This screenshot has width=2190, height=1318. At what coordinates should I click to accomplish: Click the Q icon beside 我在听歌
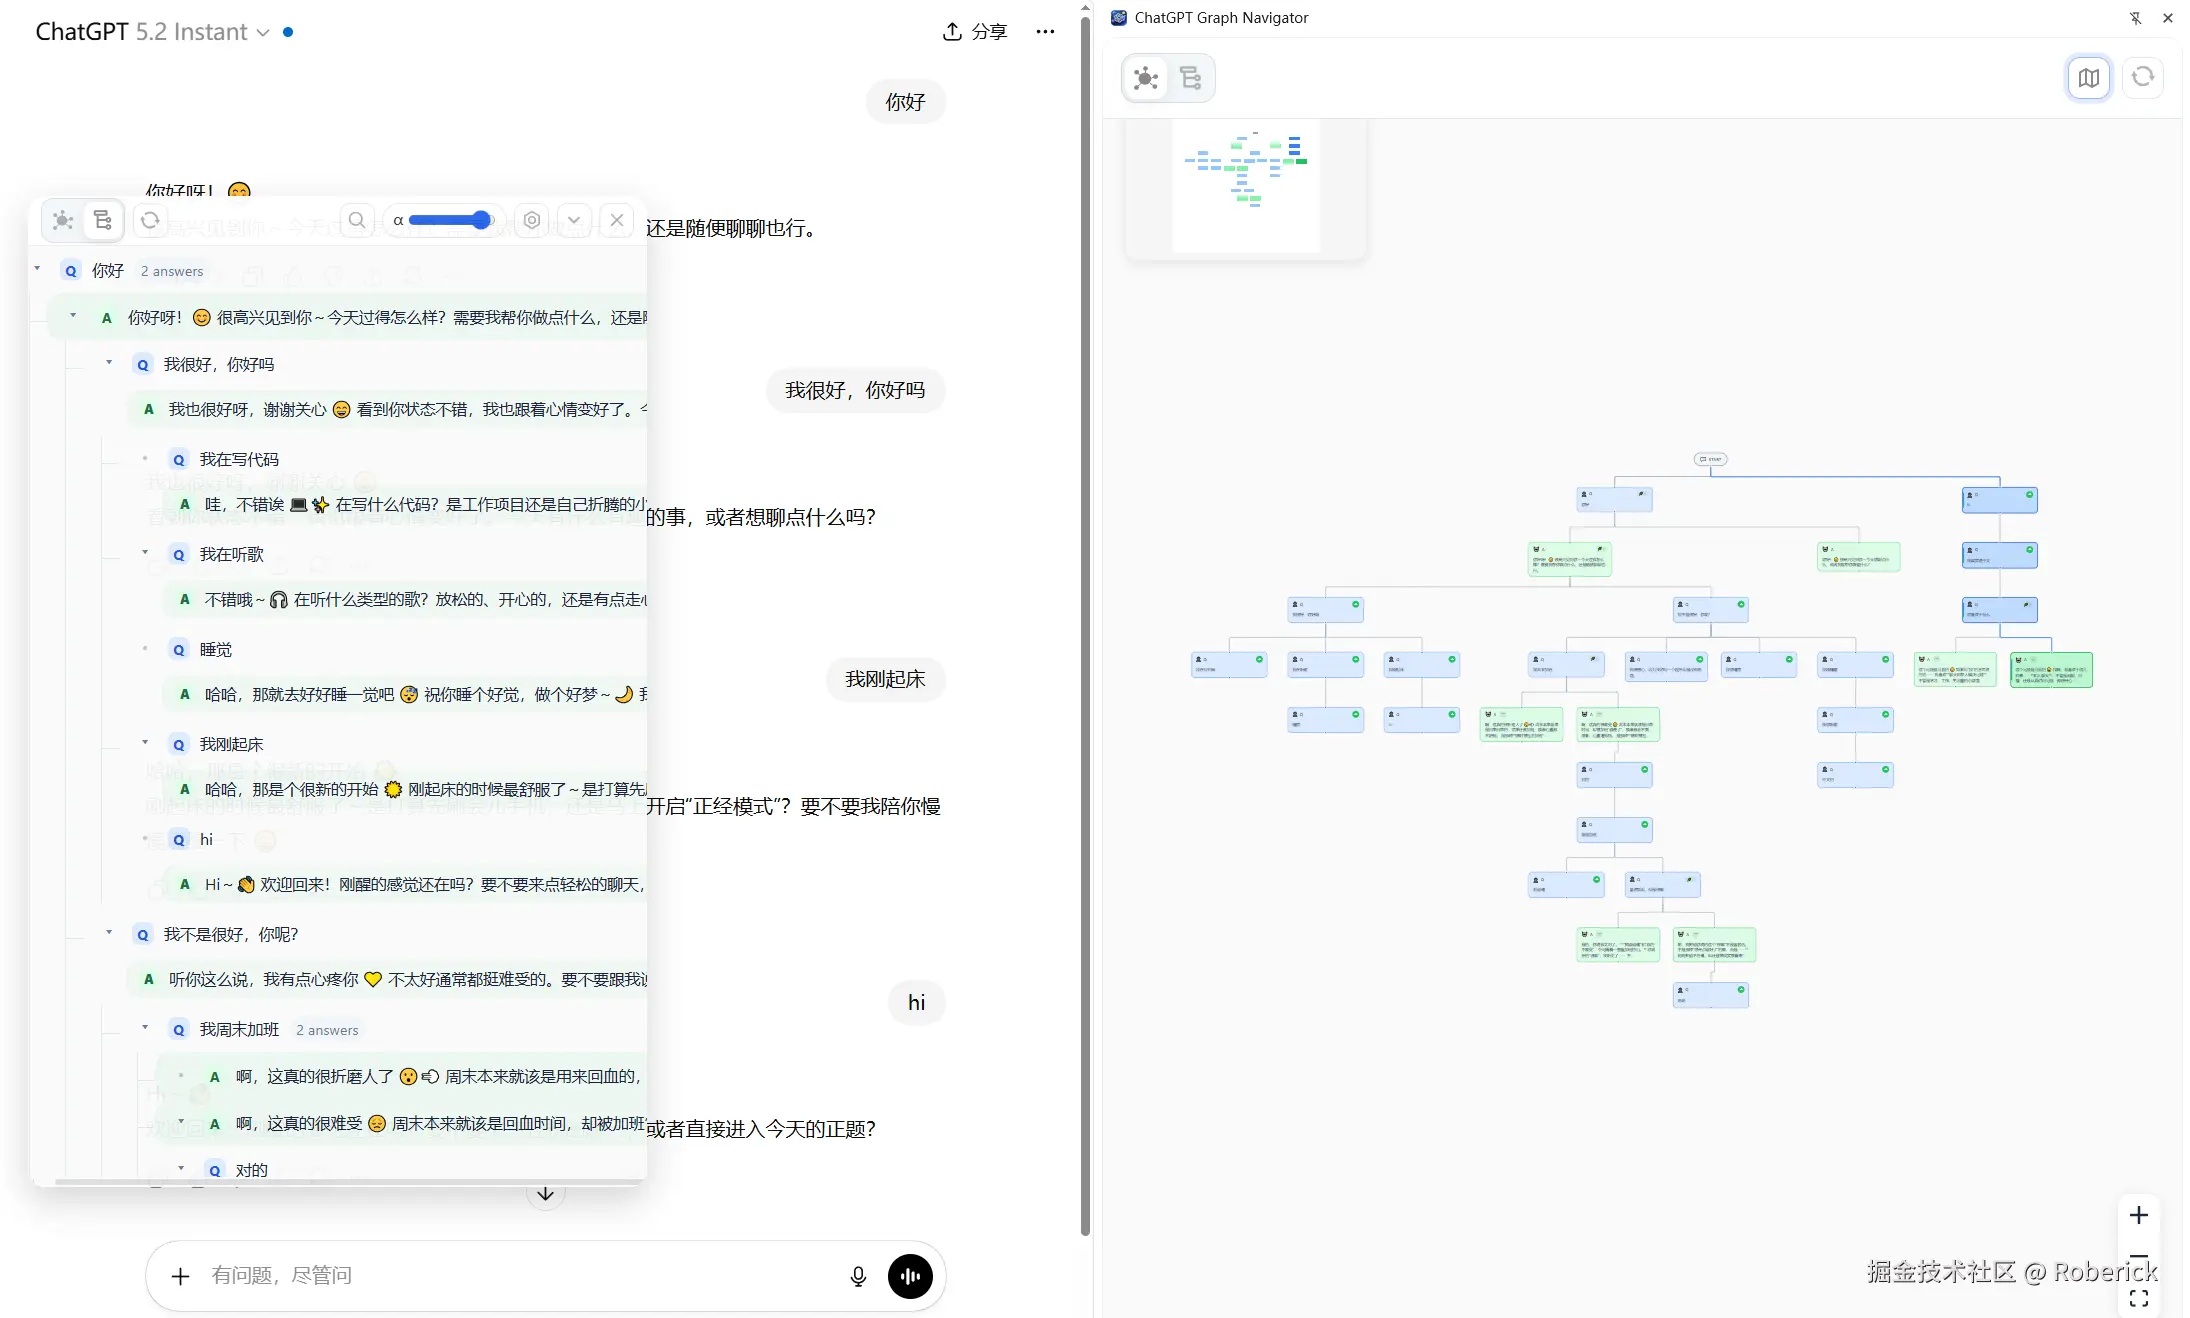179,555
